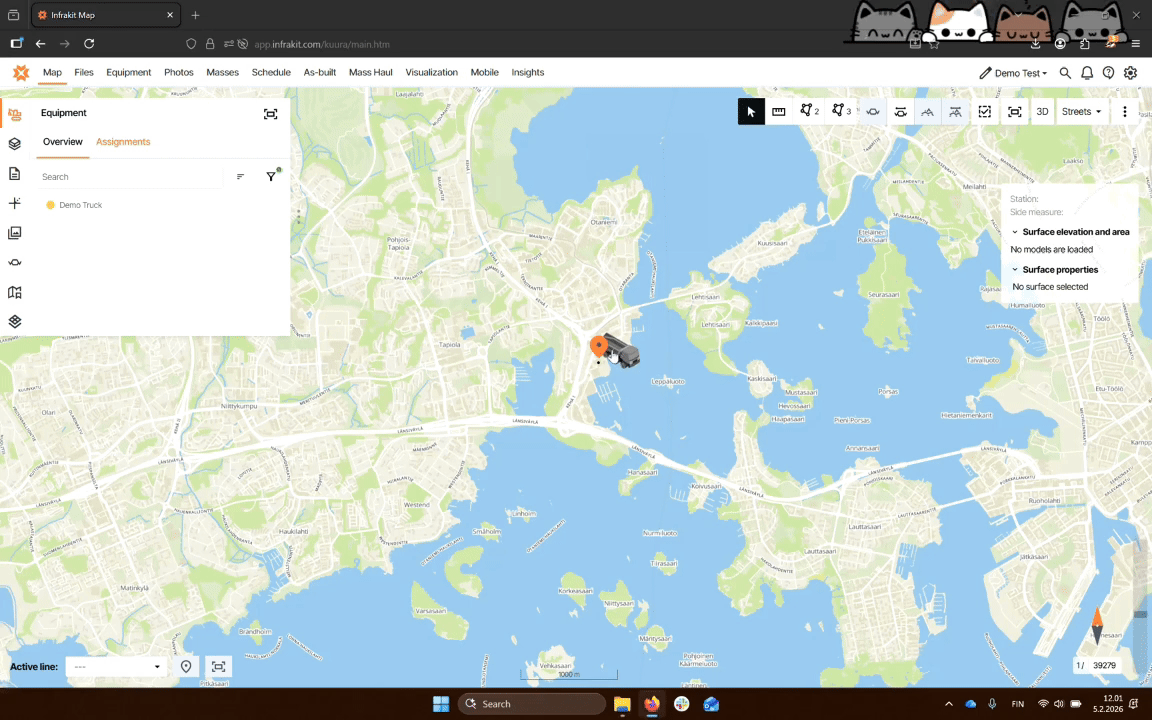This screenshot has height=720, width=1152.
Task: Open the Equipment sidebar panel icon
Action: (x=15, y=115)
